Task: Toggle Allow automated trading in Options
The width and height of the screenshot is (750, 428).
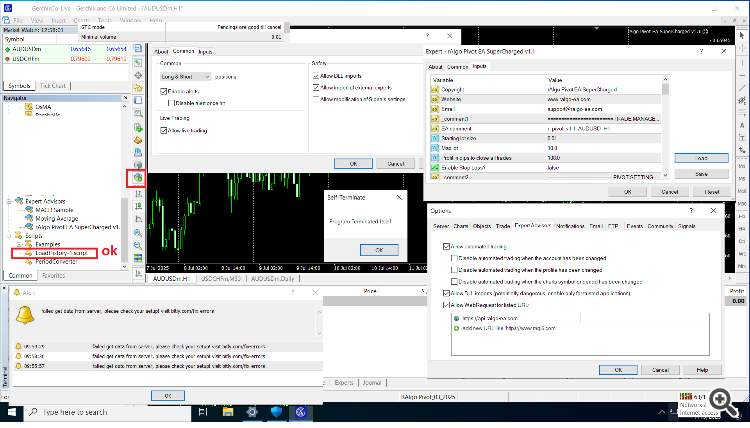Action: pos(446,247)
